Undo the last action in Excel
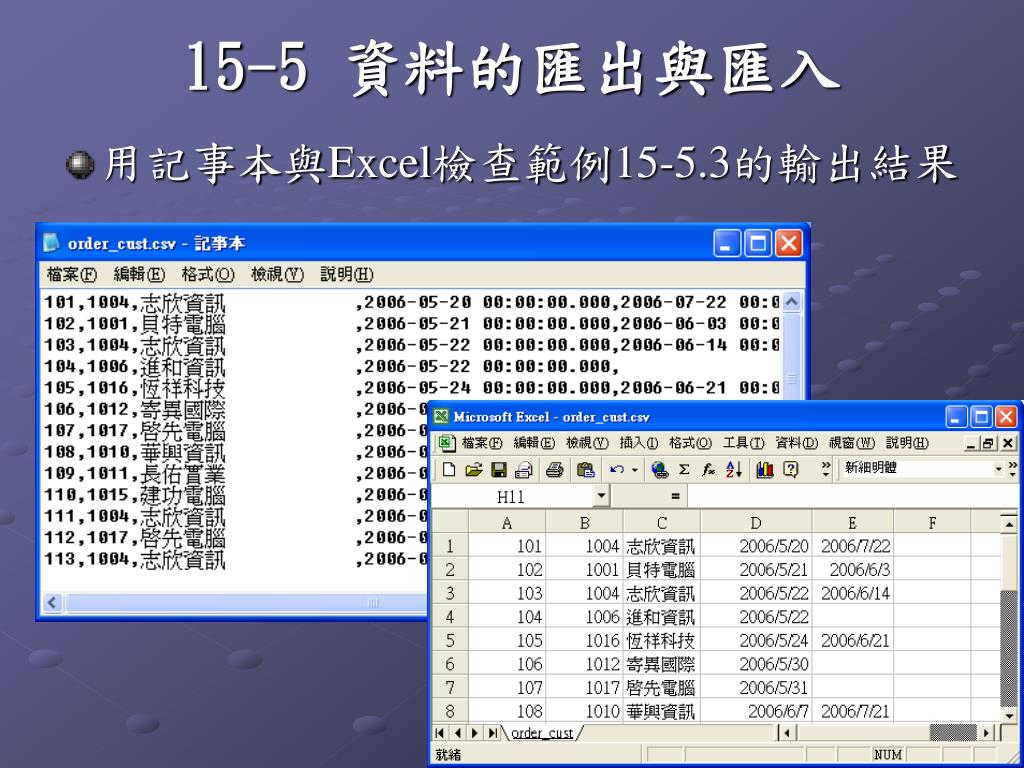This screenshot has width=1024, height=768. point(616,469)
